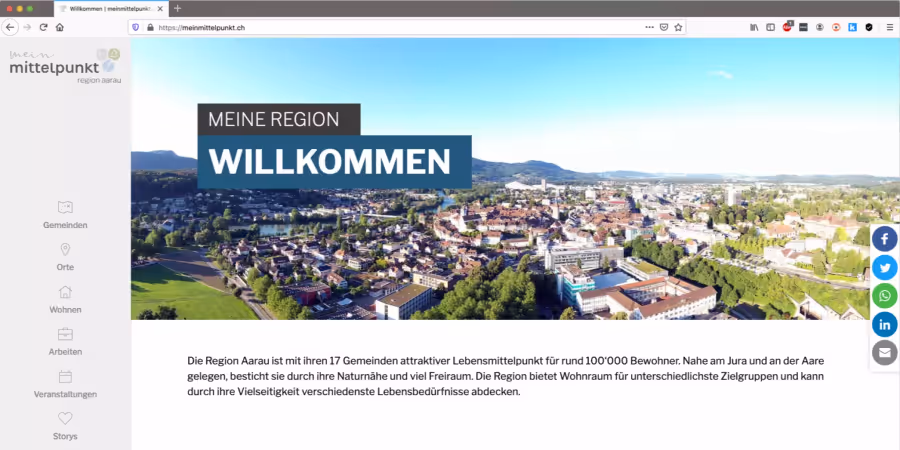Viewport: 900px width, 450px height.
Task: Share page on Facebook
Action: tap(885, 239)
